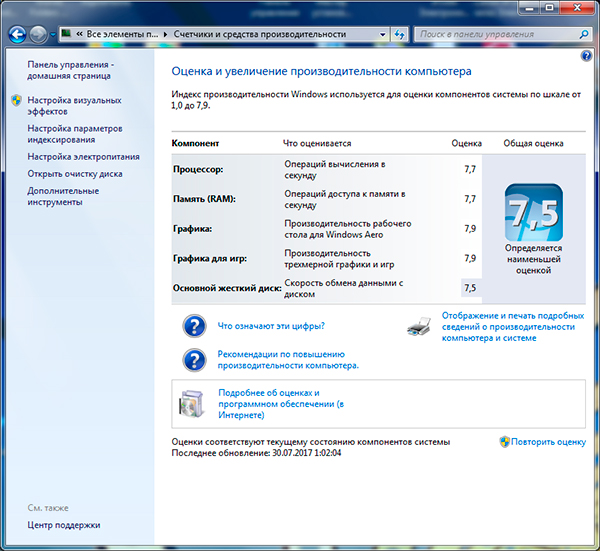Select the "Память (RAM):" row label
This screenshot has height=551, width=600.
(204, 199)
